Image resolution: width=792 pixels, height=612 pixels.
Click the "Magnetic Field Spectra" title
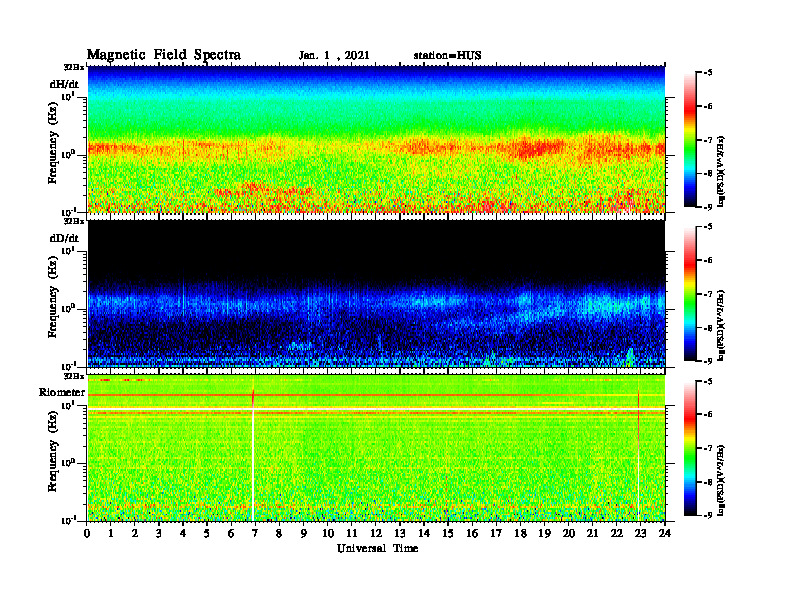pyautogui.click(x=164, y=55)
